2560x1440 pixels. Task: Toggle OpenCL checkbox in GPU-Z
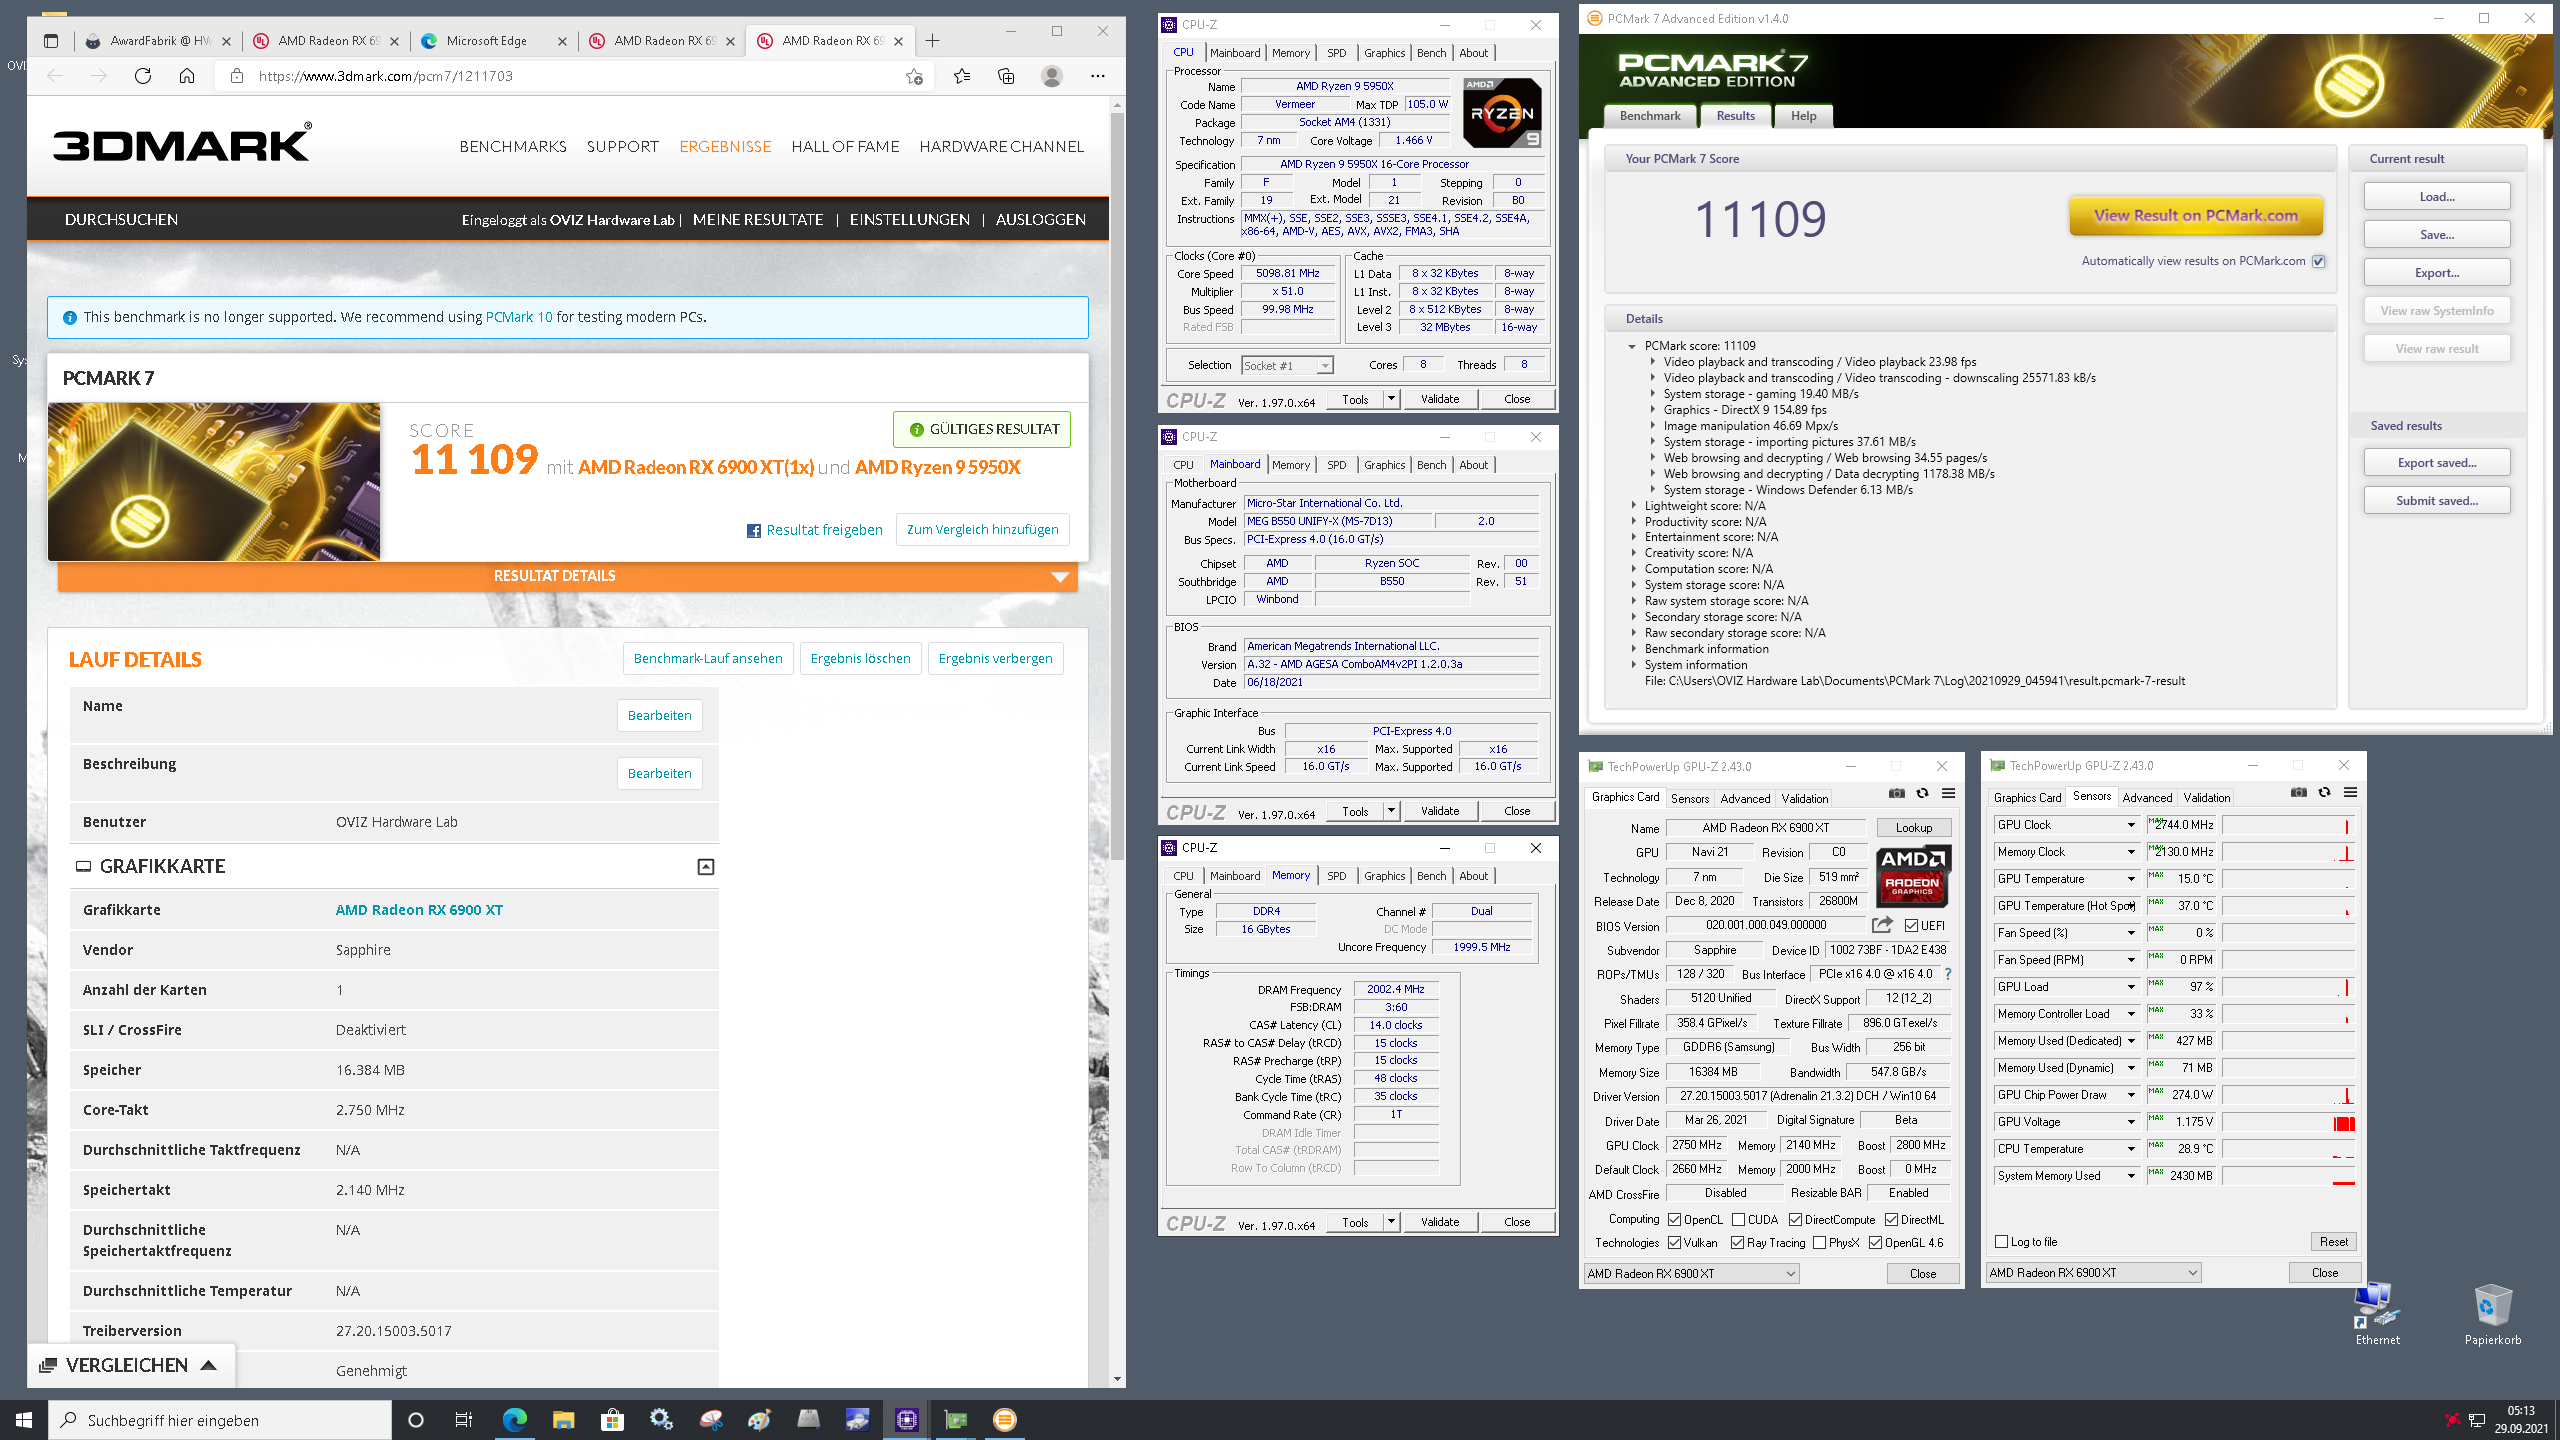(x=1675, y=1220)
